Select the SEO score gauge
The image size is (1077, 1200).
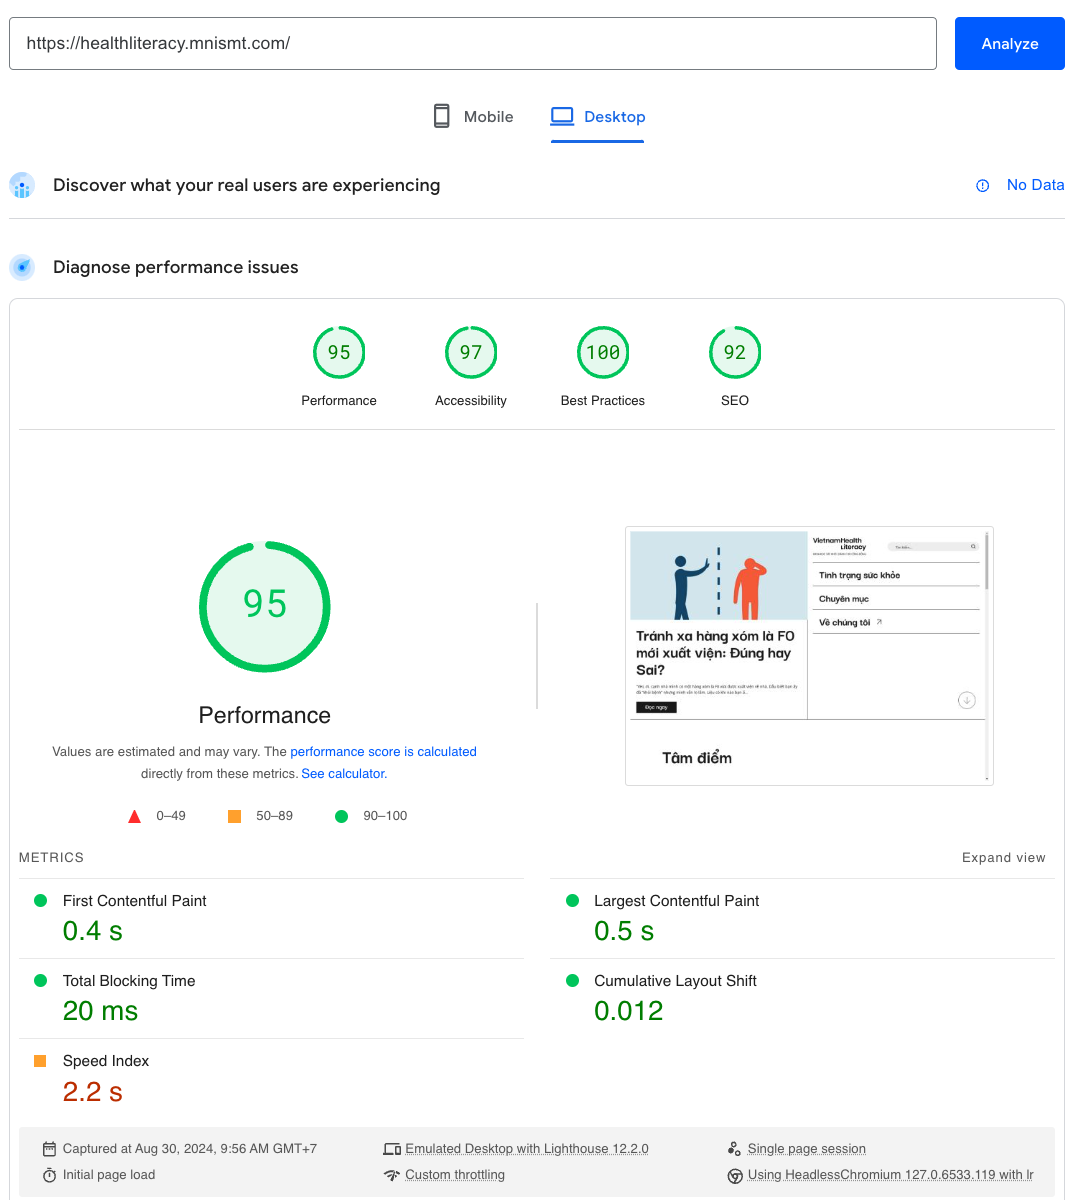tap(735, 353)
